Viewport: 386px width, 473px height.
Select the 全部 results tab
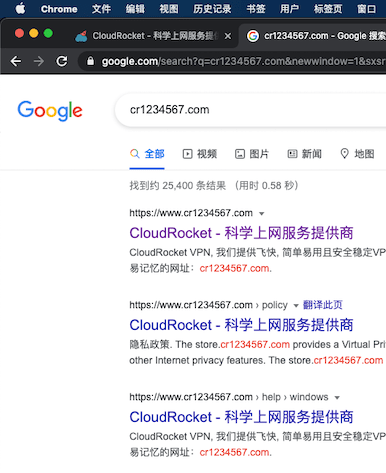pyautogui.click(x=147, y=154)
